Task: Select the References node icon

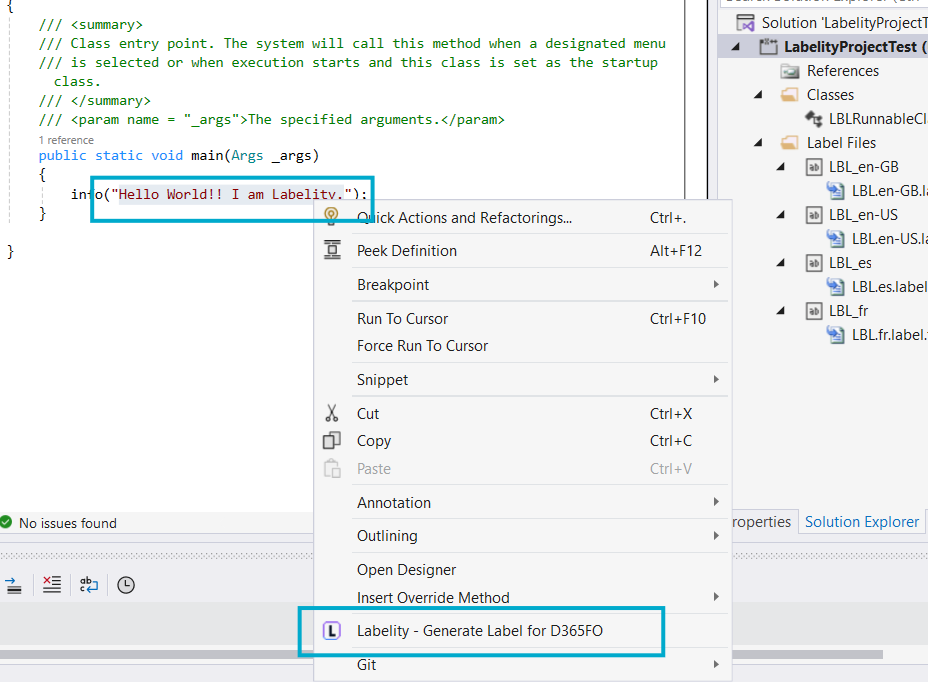Action: tap(790, 72)
